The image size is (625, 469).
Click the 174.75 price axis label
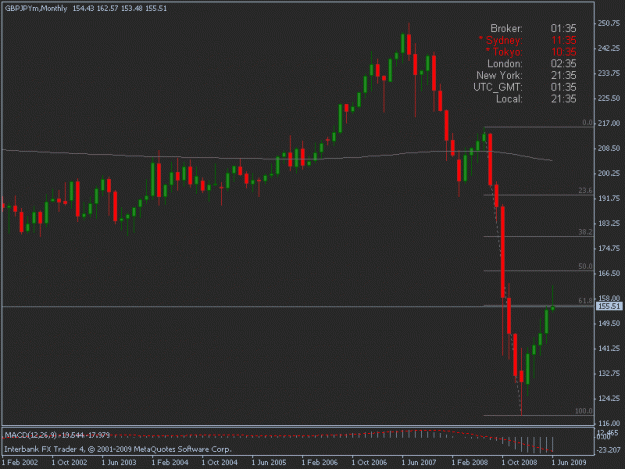[x=609, y=249]
